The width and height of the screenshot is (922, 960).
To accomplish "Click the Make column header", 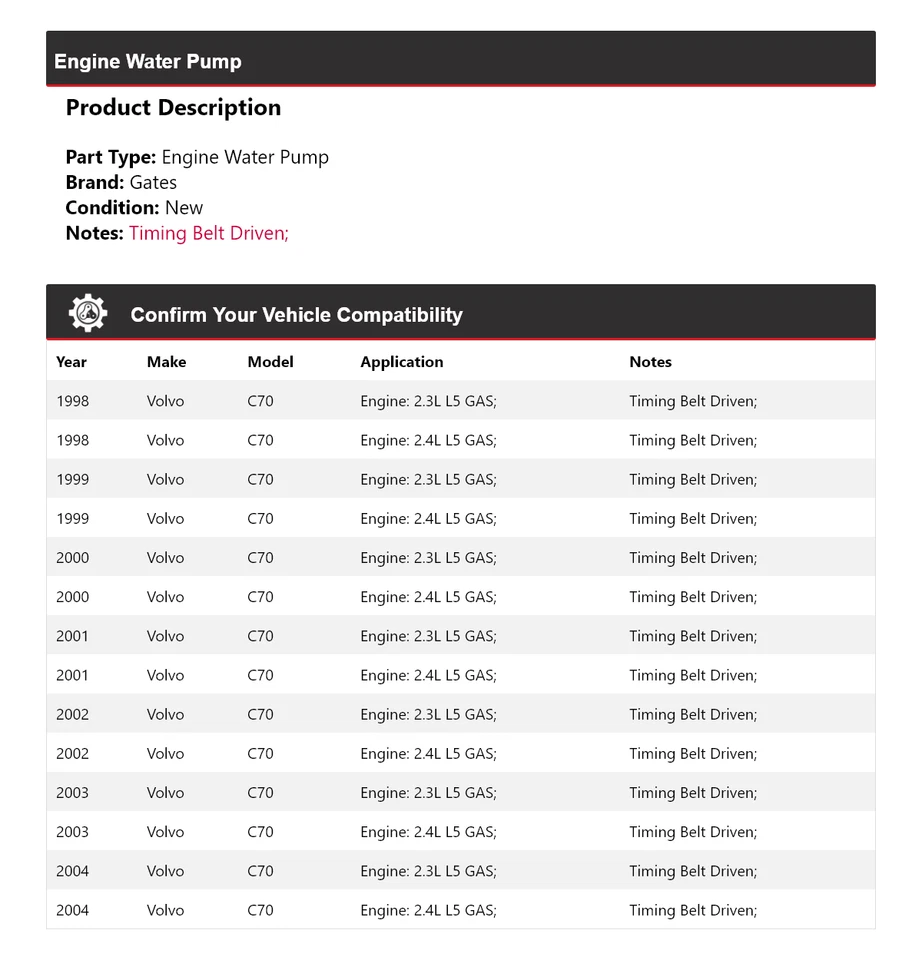I will (166, 362).
